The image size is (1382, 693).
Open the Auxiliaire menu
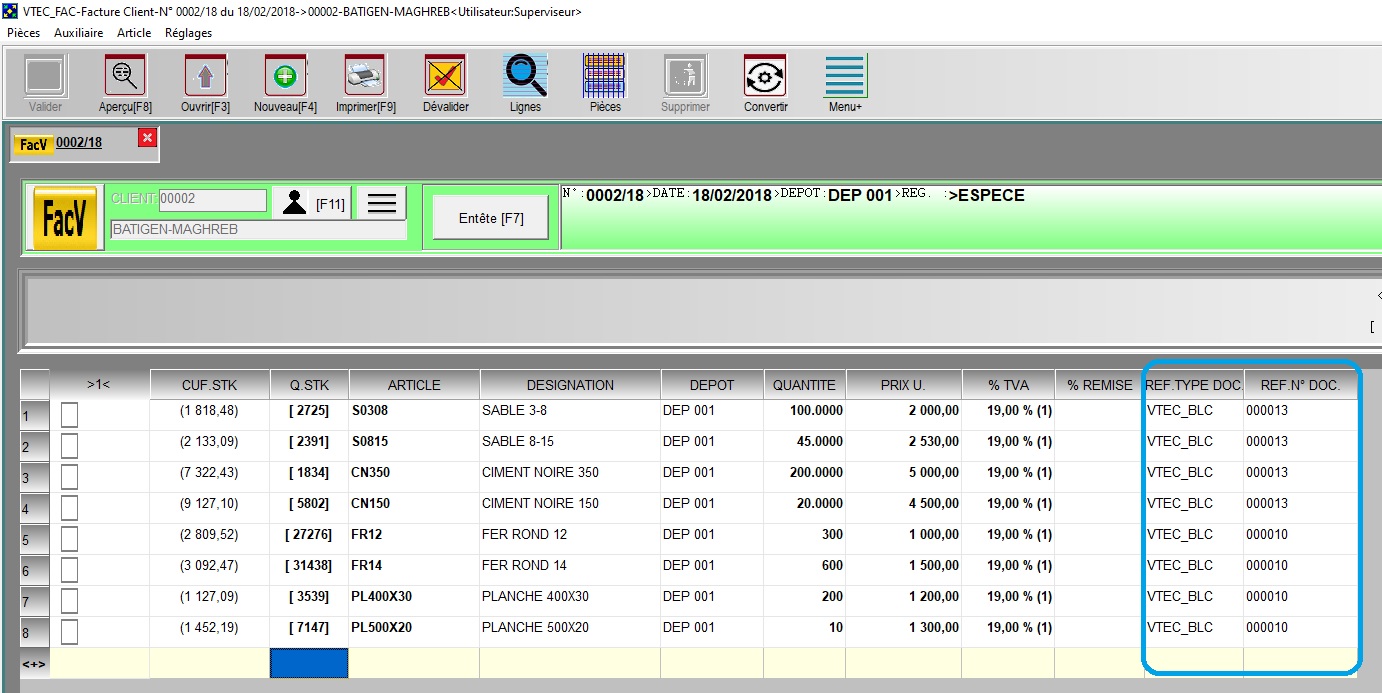[79, 33]
